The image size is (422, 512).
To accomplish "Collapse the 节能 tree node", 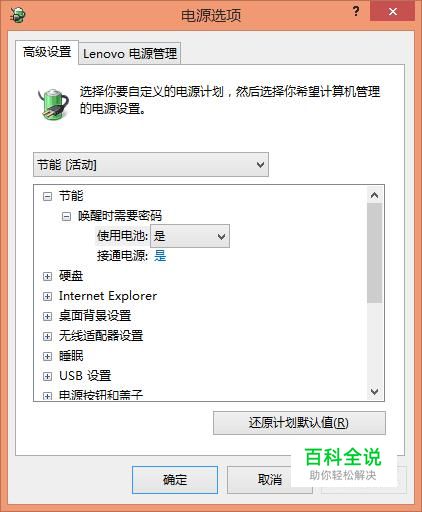I will click(x=47, y=196).
